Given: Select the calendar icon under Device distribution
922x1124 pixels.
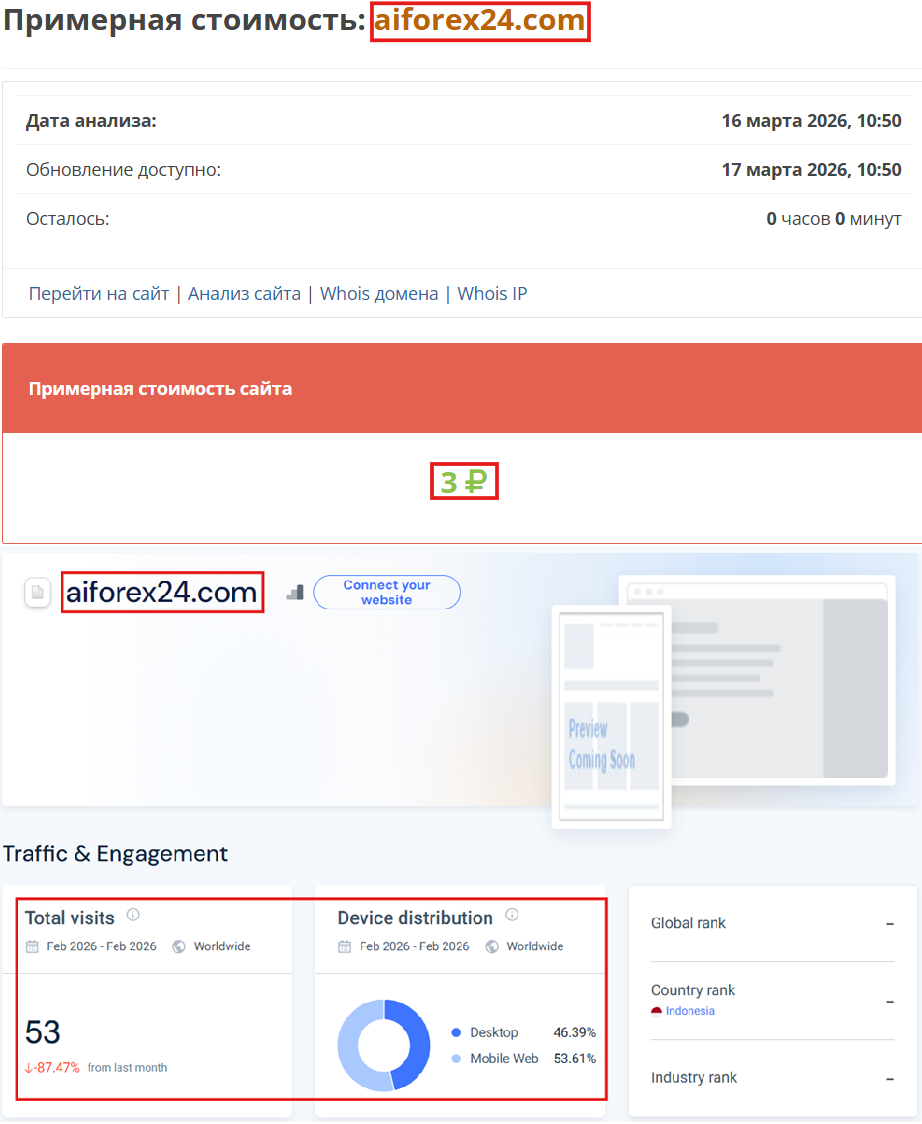Looking at the screenshot, I should tap(342, 946).
